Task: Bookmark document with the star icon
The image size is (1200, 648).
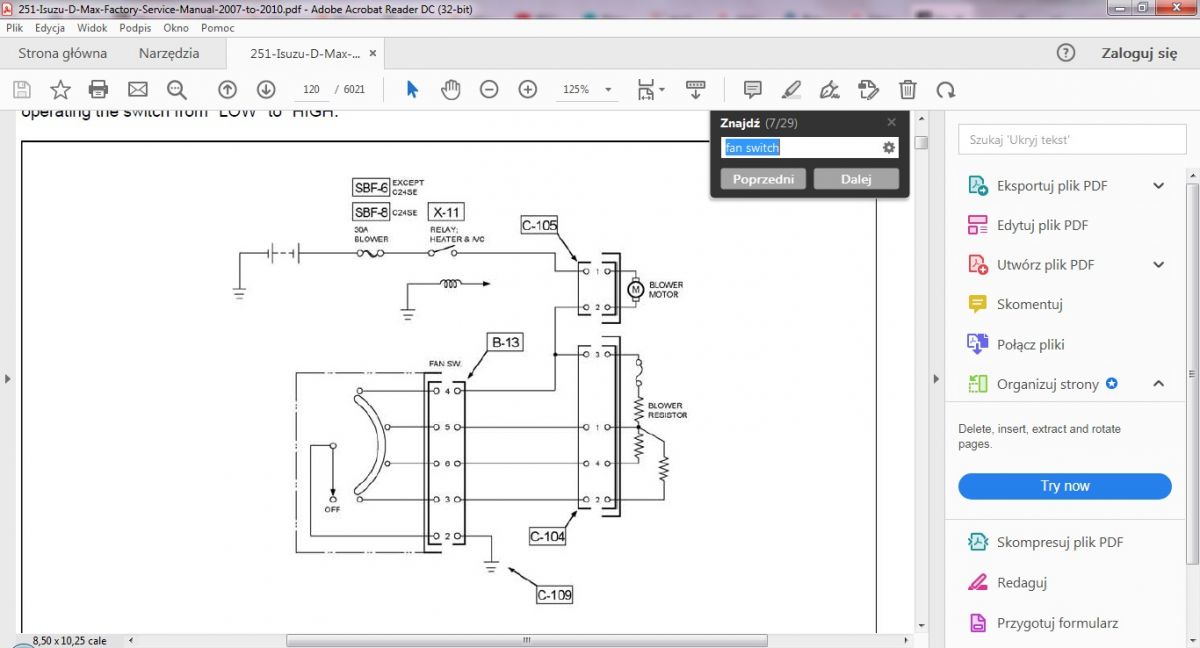Action: click(x=60, y=90)
